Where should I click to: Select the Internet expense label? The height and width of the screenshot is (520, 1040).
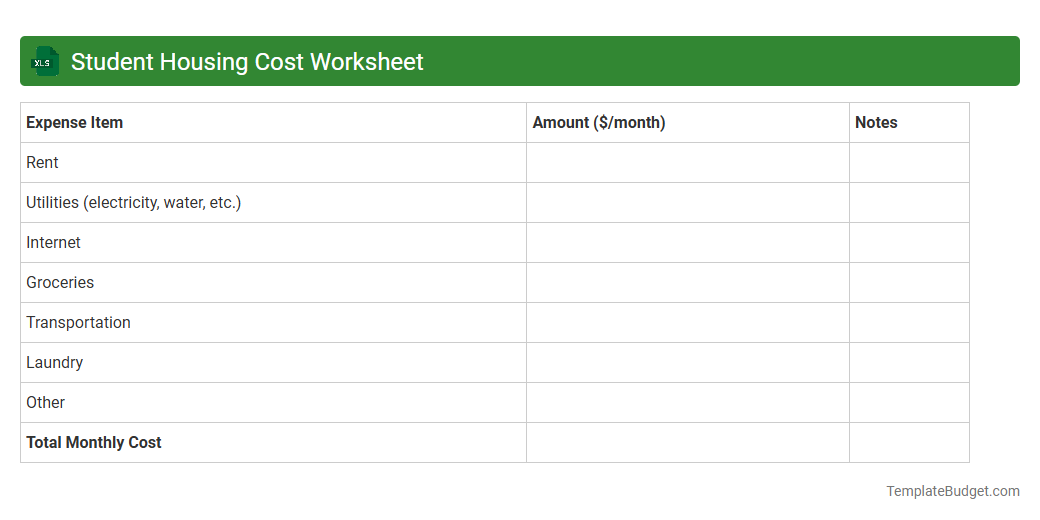(53, 243)
